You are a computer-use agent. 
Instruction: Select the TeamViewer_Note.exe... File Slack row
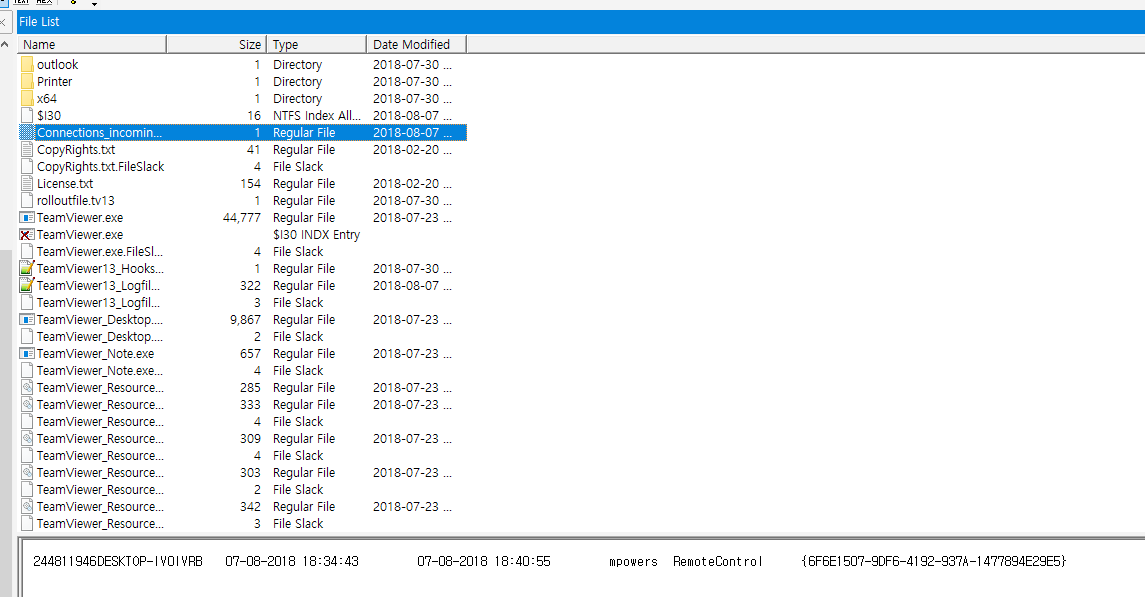pyautogui.click(x=242, y=371)
